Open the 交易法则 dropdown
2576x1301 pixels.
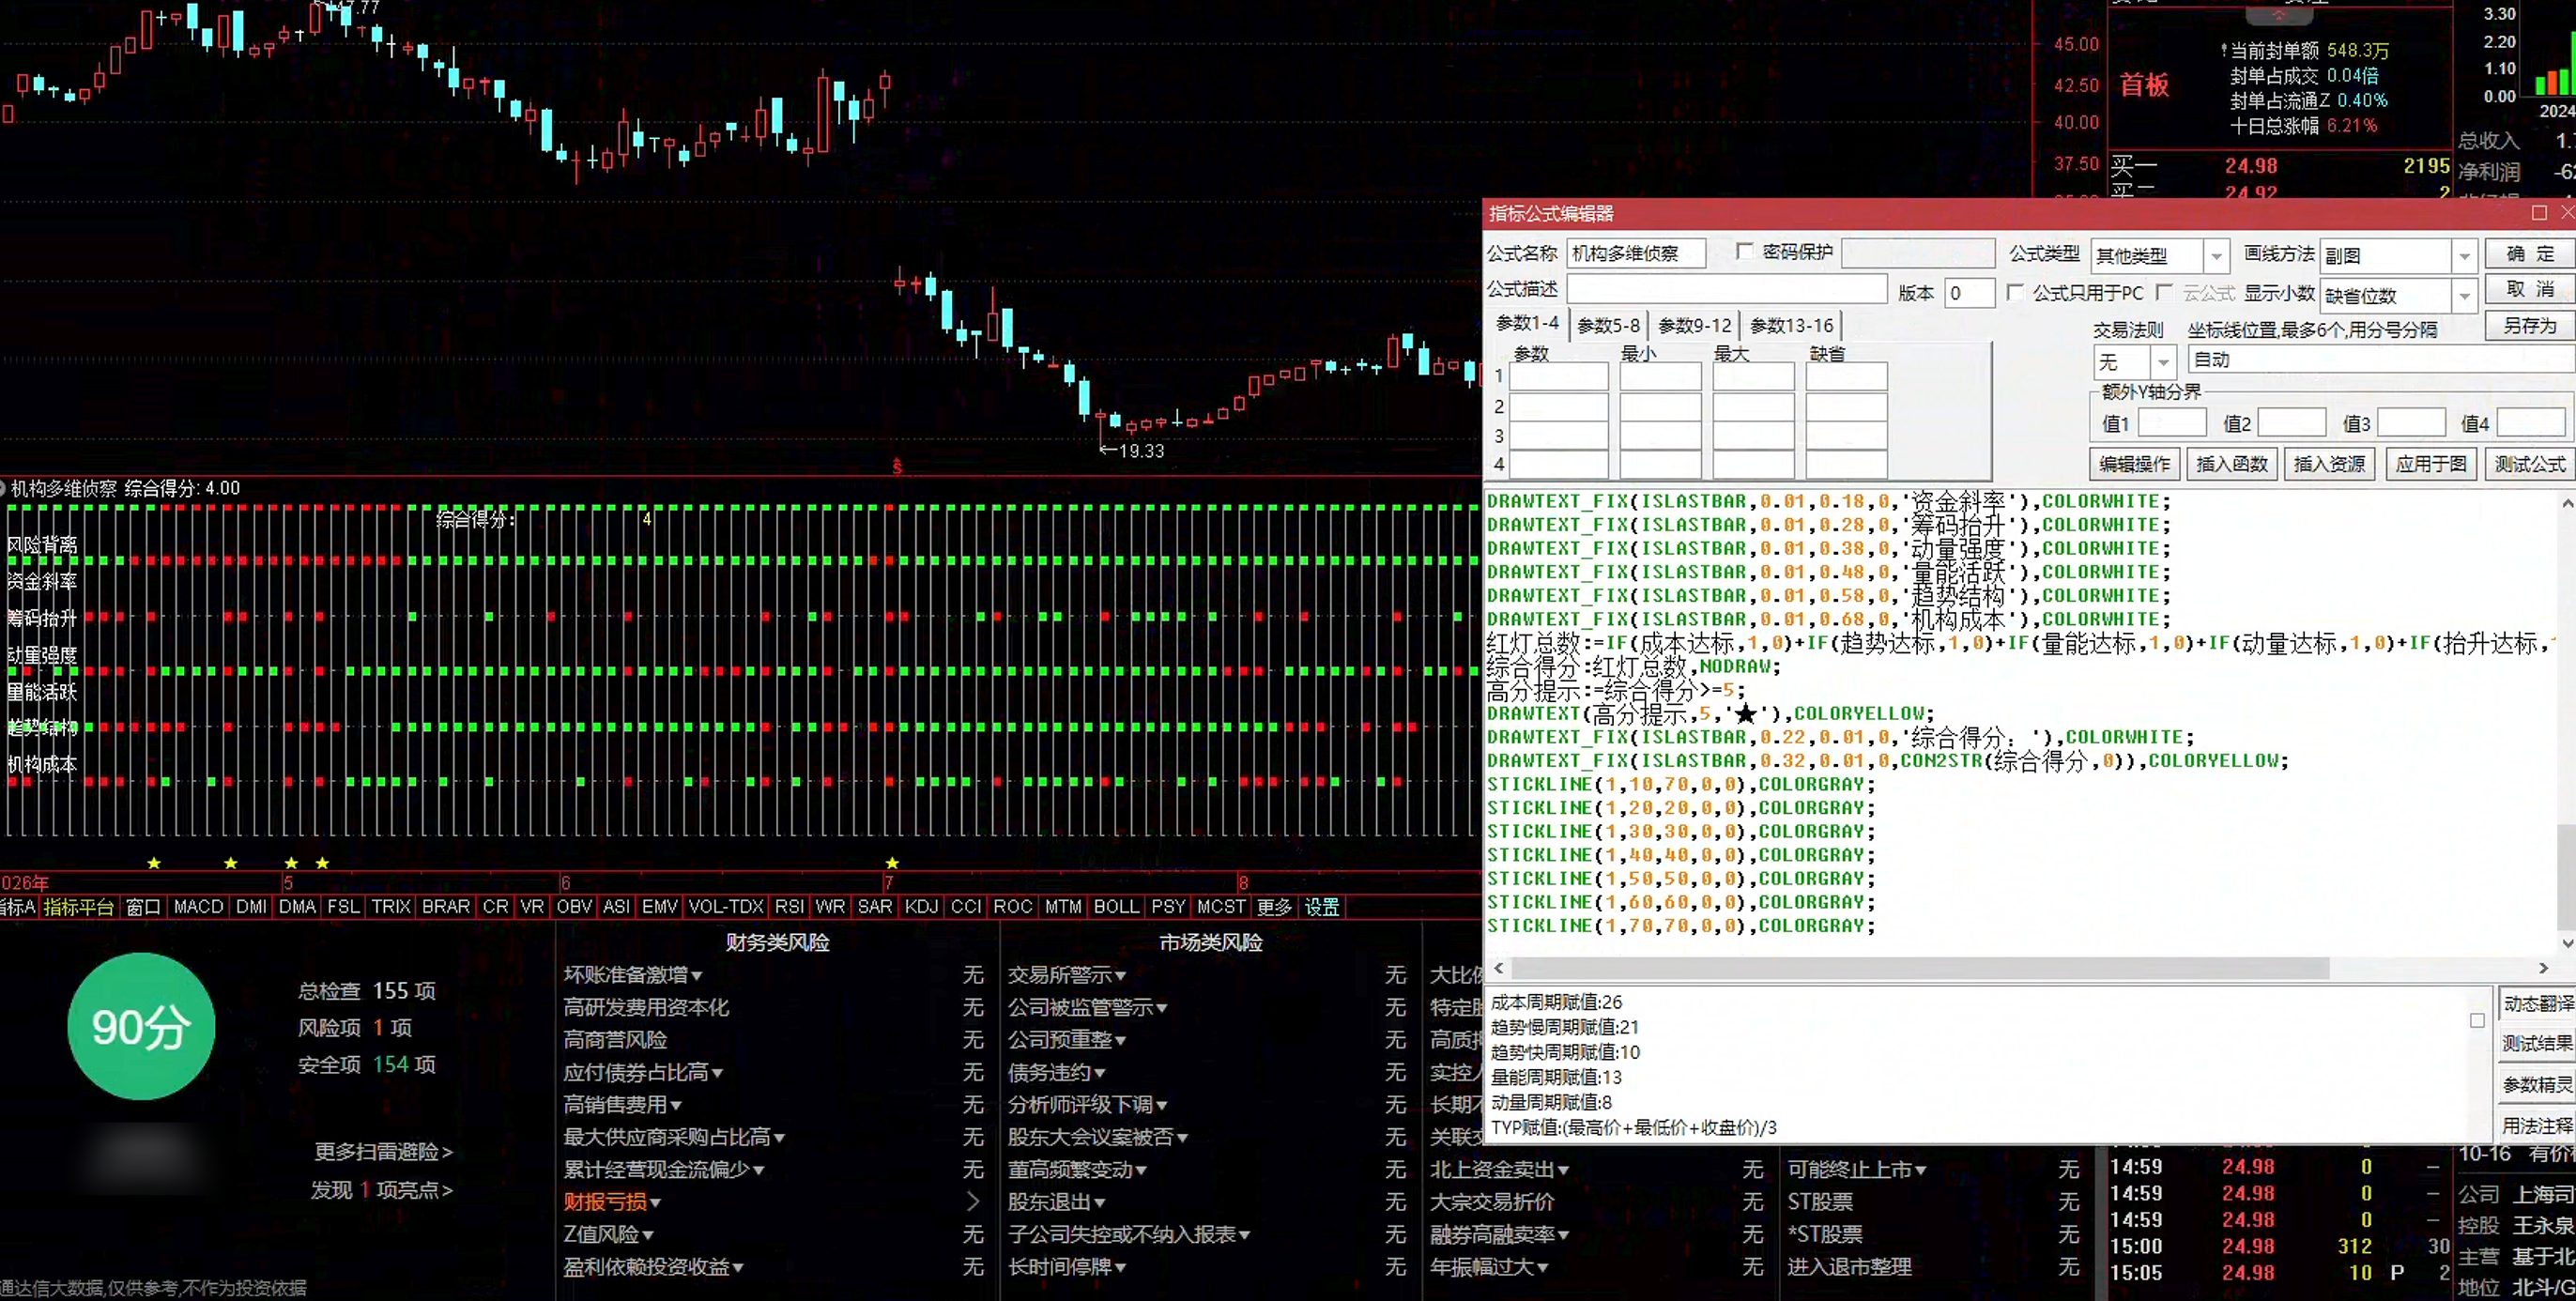[x=2163, y=361]
